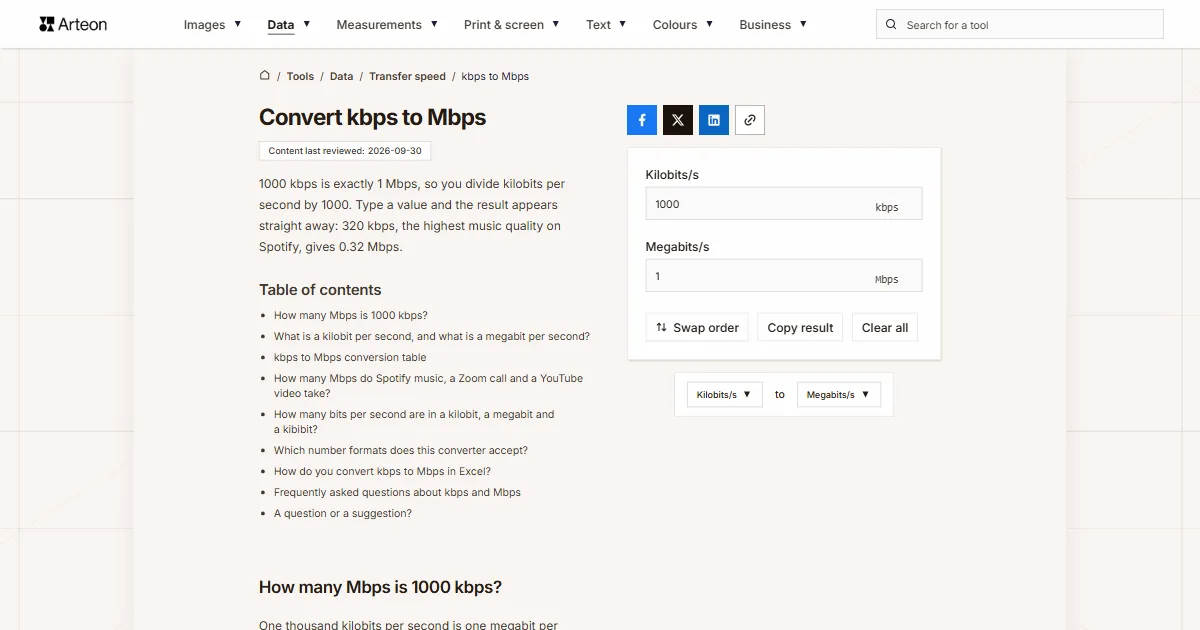Image resolution: width=1200 pixels, height=630 pixels.
Task: Focus the Megabits/s input field
Action: [x=784, y=276]
